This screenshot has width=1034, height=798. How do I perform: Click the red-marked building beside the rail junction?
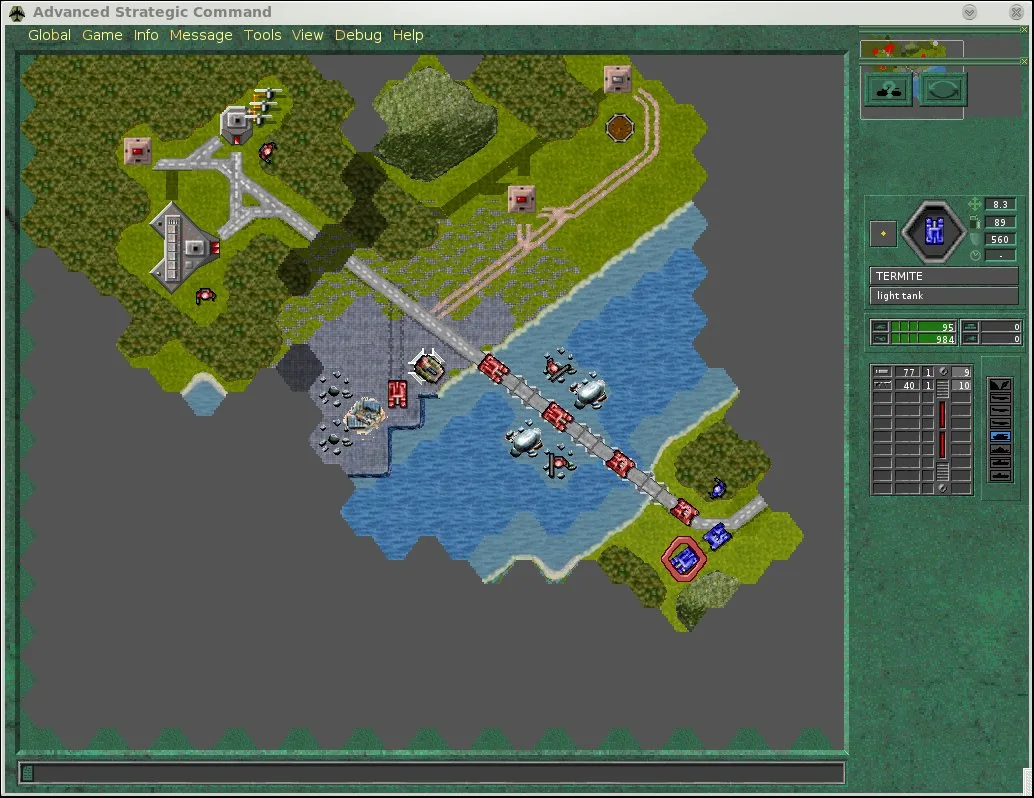tap(522, 199)
